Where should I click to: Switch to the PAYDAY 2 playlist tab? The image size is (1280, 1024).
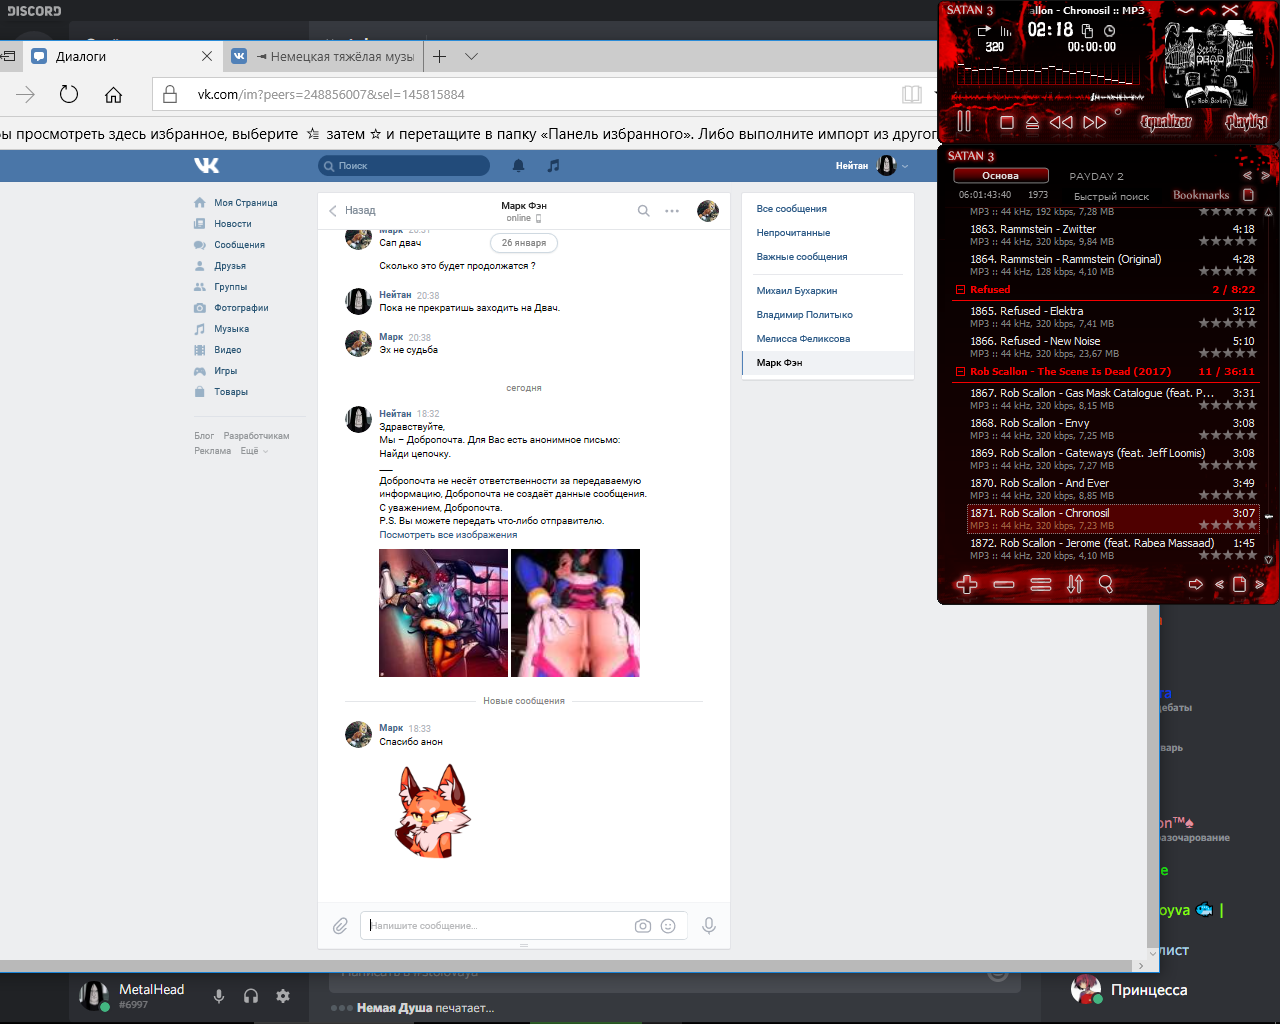click(x=1096, y=176)
